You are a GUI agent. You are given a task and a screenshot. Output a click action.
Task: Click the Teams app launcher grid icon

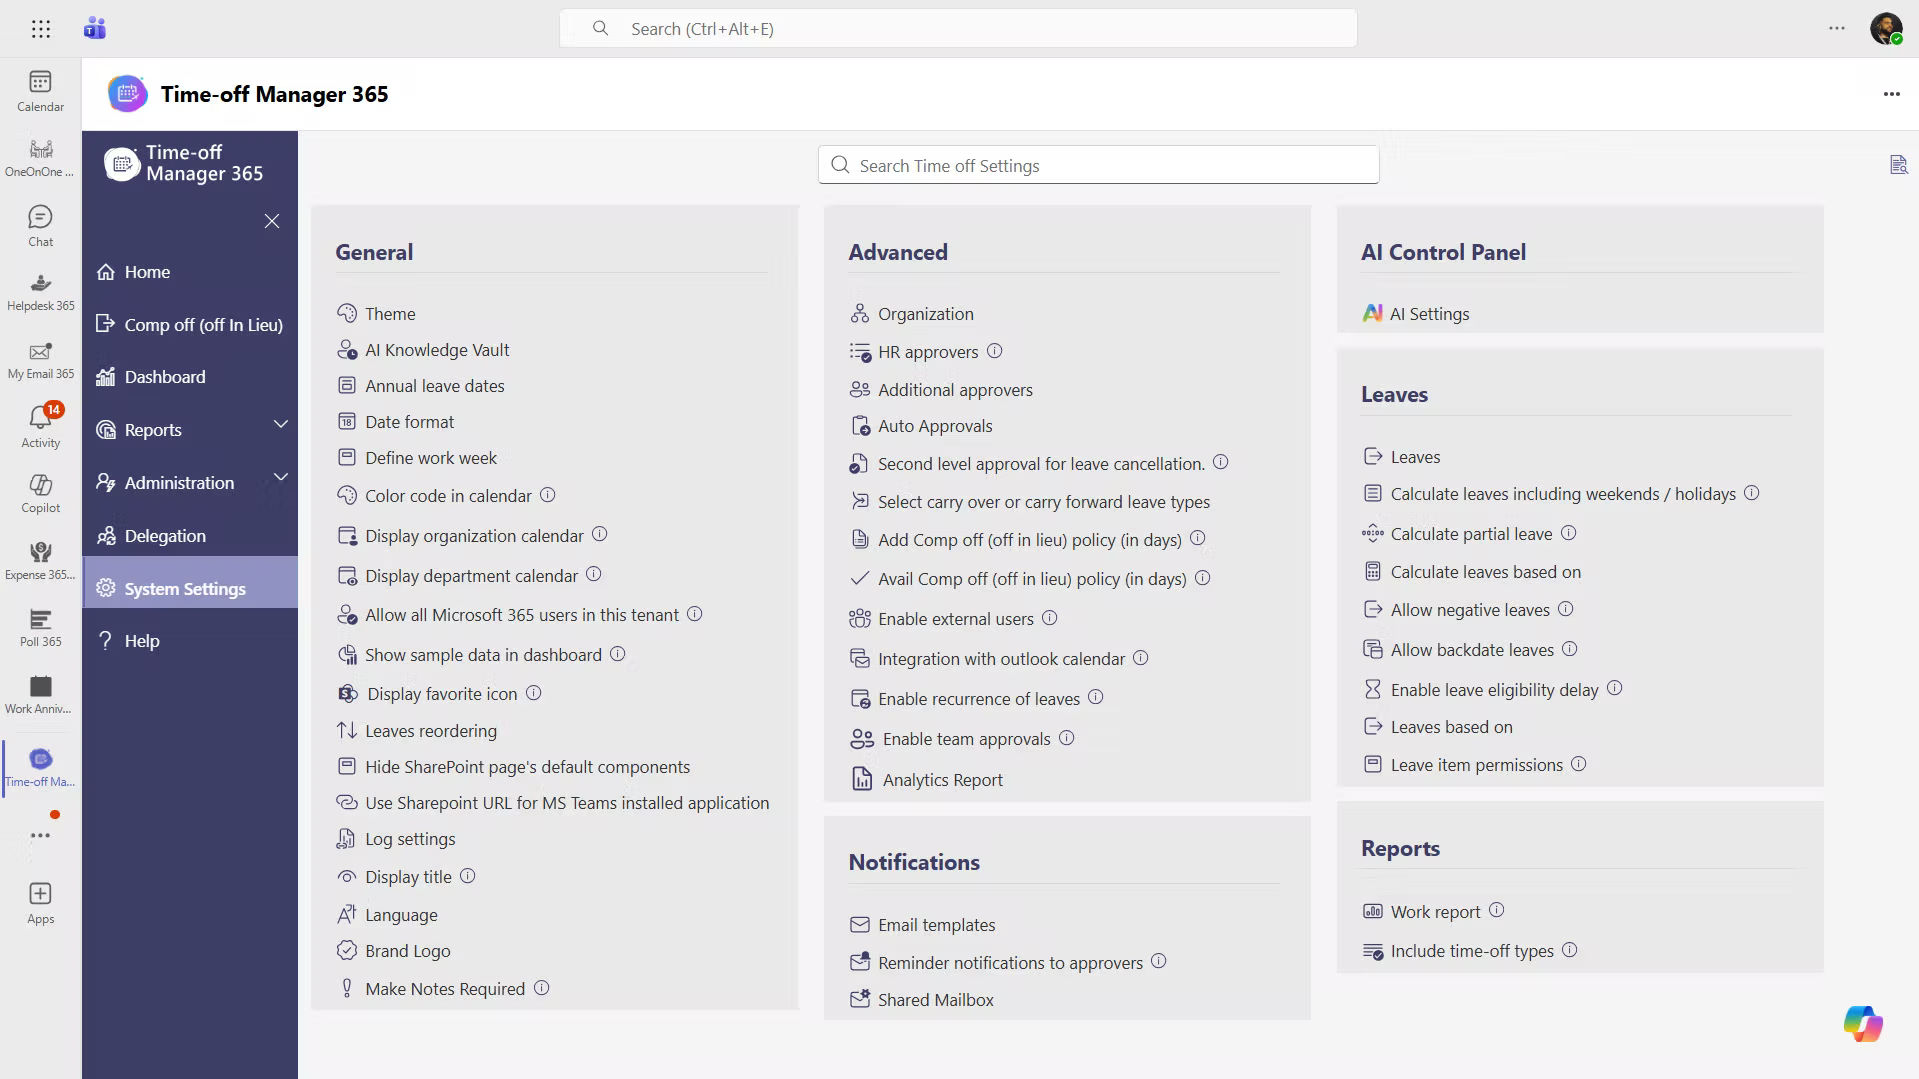click(41, 29)
